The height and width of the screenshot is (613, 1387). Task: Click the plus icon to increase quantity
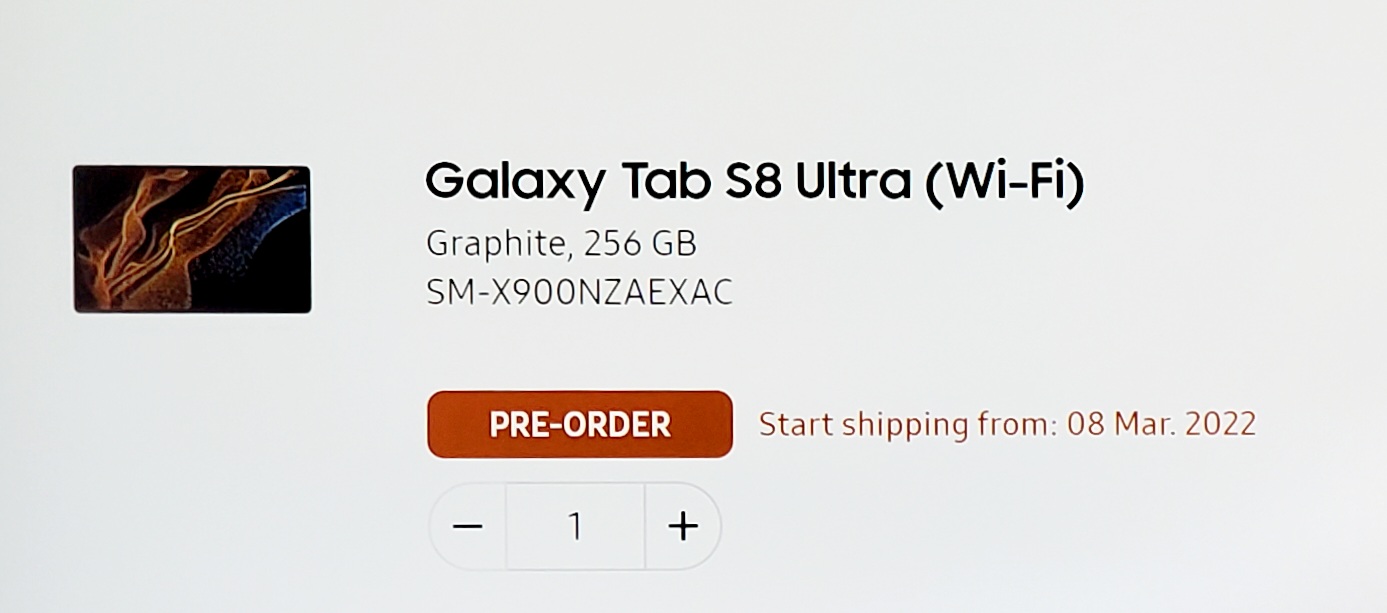point(683,526)
